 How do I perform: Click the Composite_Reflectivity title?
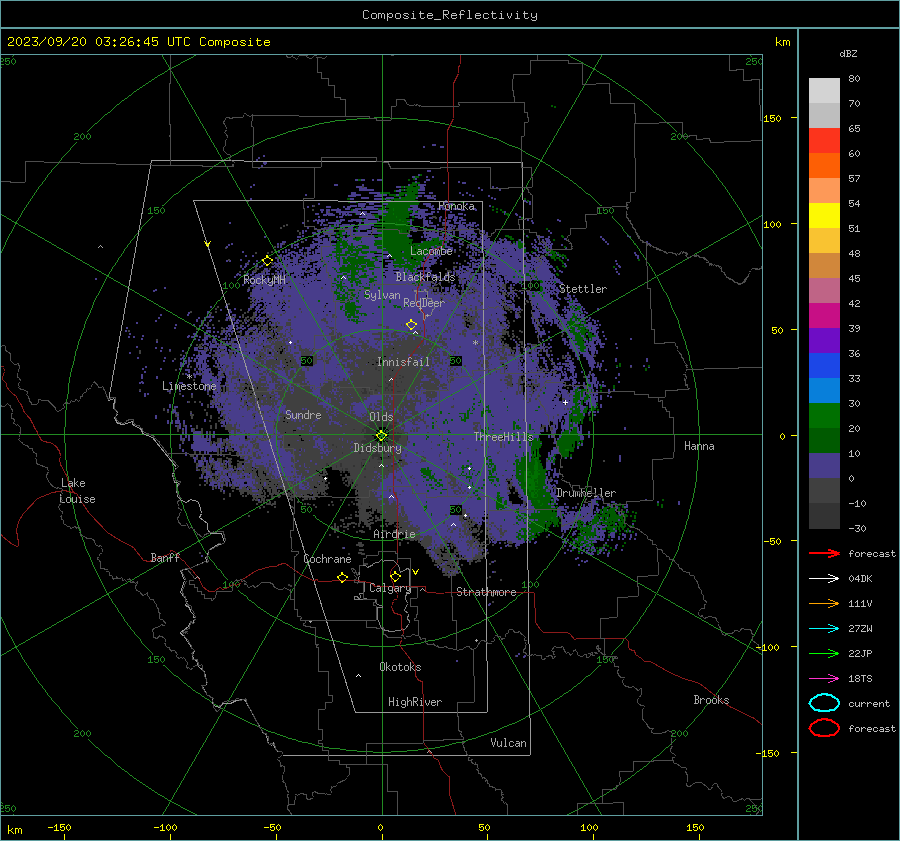[x=450, y=15]
